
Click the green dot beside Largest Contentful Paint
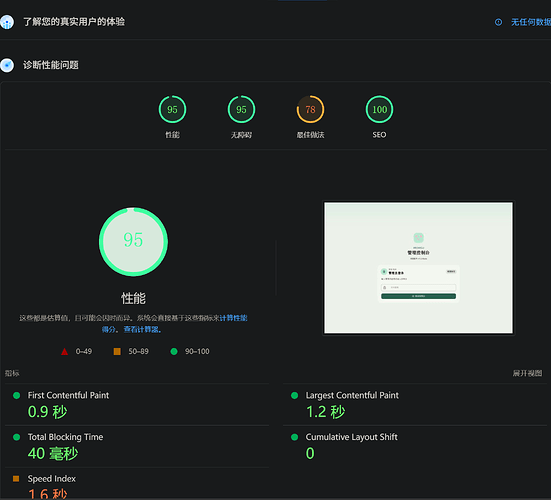pos(294,395)
